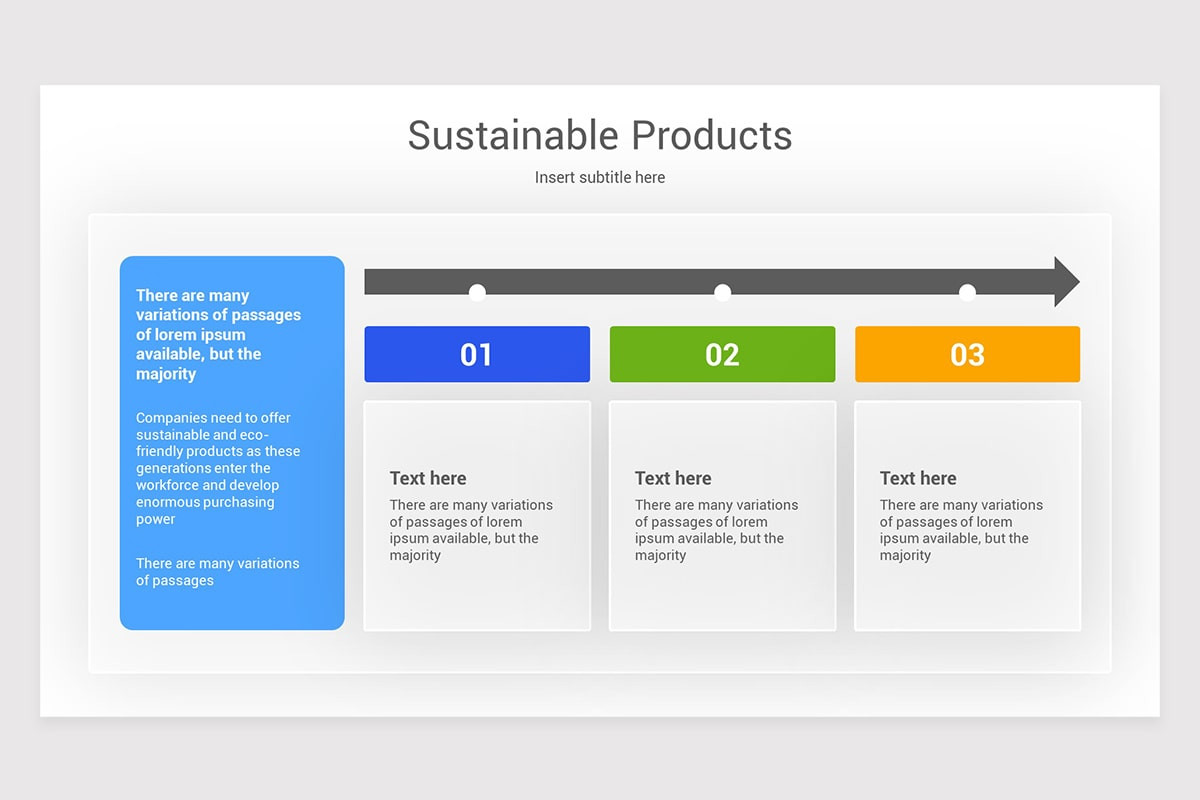Click Text here heading in middle card
Screen dimensions: 1200x800
(672, 478)
